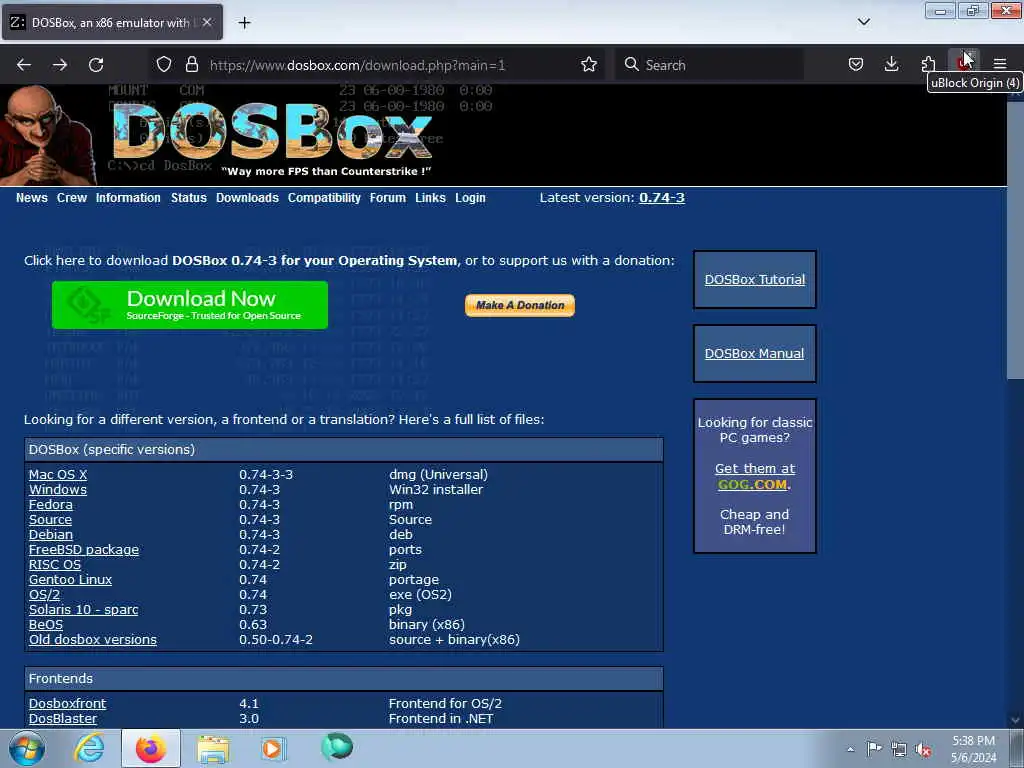The image size is (1024, 768).
Task: Close the DOSBox browser tab
Action: [207, 22]
